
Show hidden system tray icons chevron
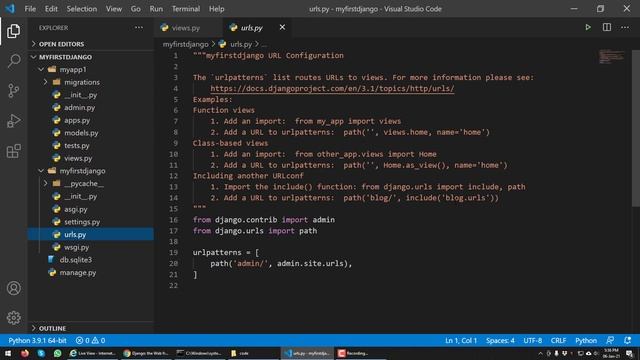(x=540, y=353)
